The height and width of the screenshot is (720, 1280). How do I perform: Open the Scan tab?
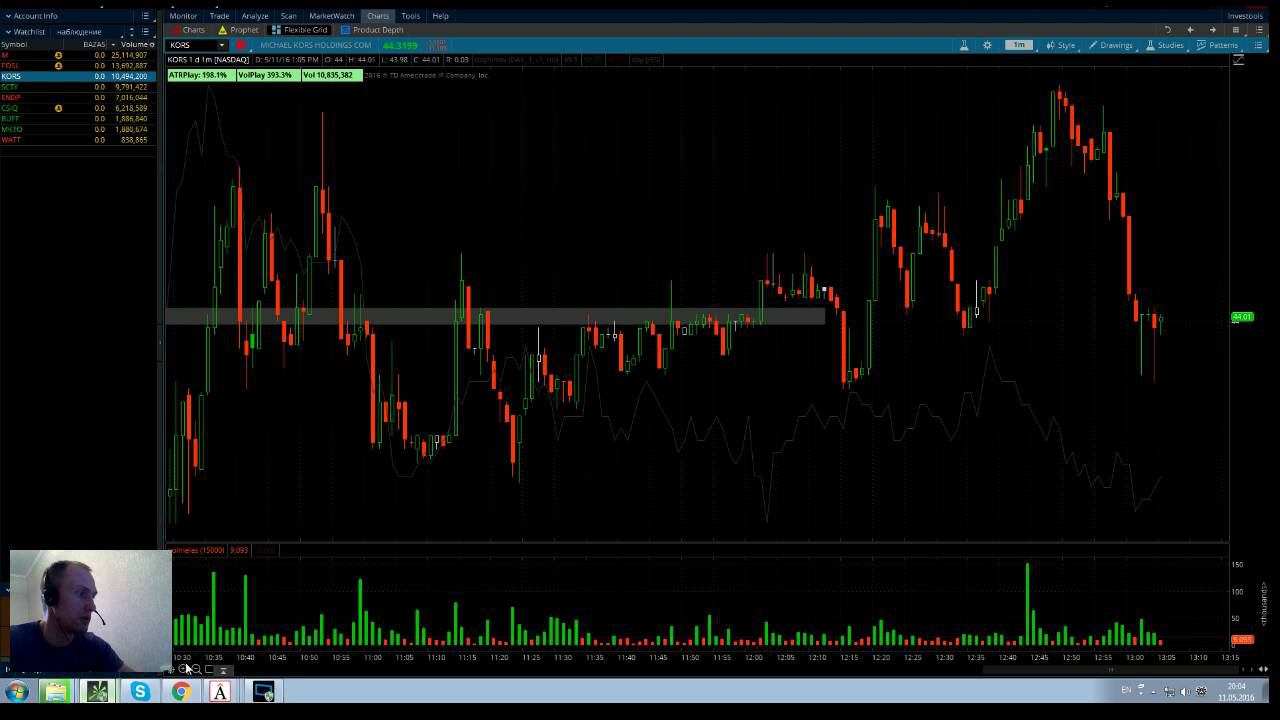point(288,16)
